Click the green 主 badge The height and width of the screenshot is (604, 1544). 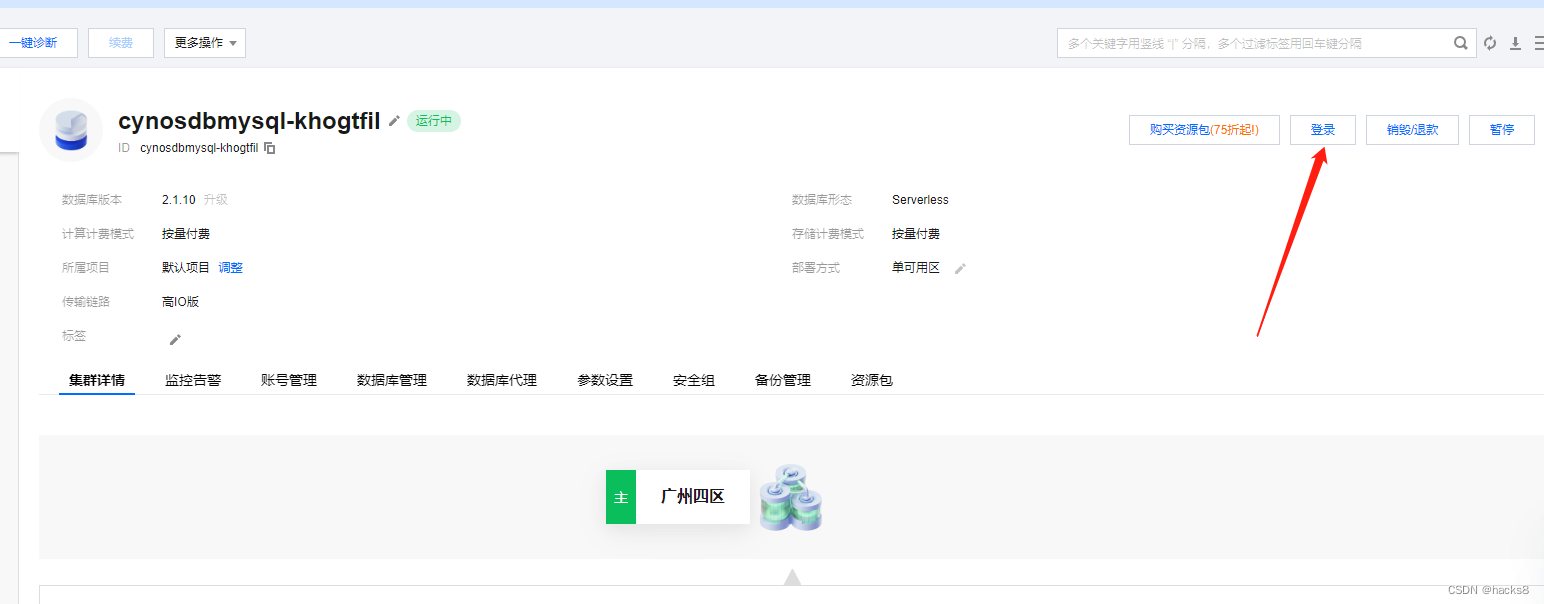(621, 497)
